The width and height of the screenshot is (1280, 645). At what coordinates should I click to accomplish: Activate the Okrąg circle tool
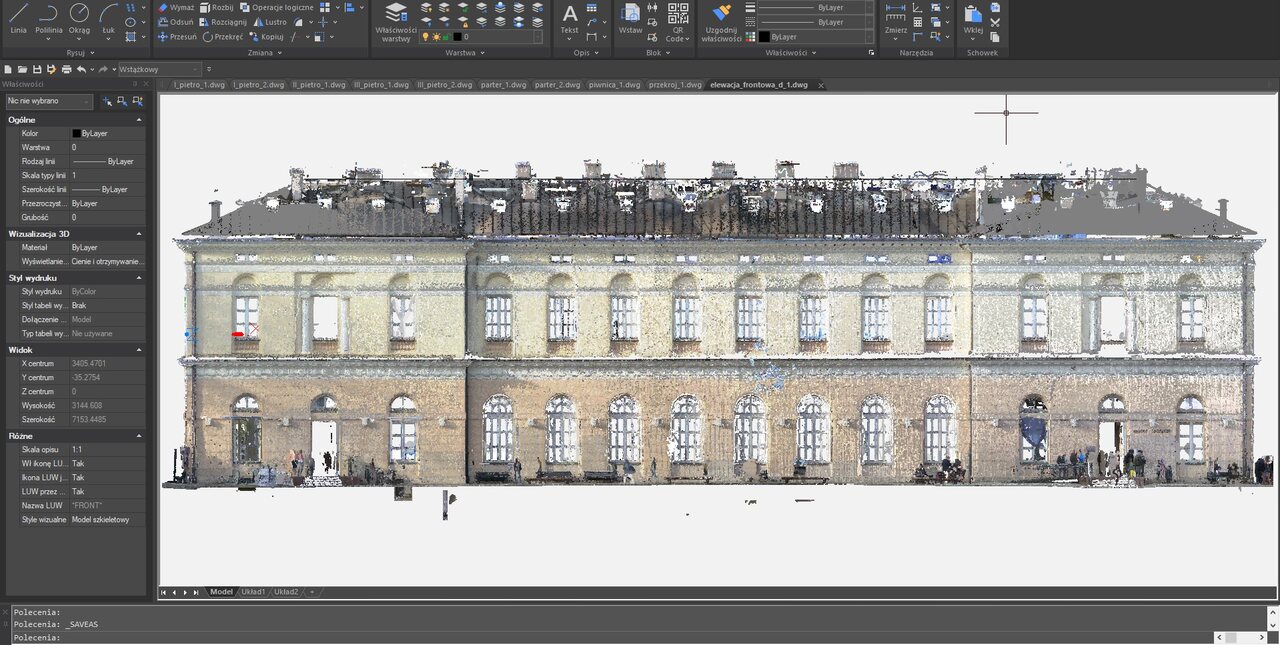coord(79,18)
